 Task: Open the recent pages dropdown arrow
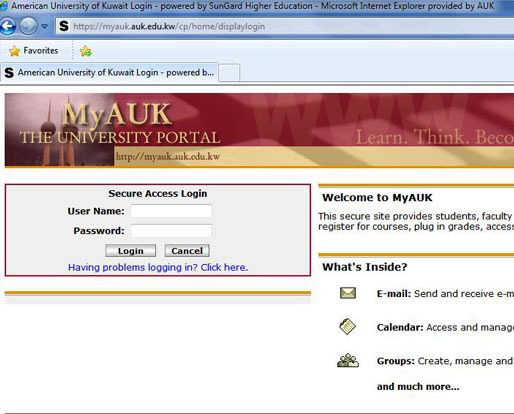[44, 26]
